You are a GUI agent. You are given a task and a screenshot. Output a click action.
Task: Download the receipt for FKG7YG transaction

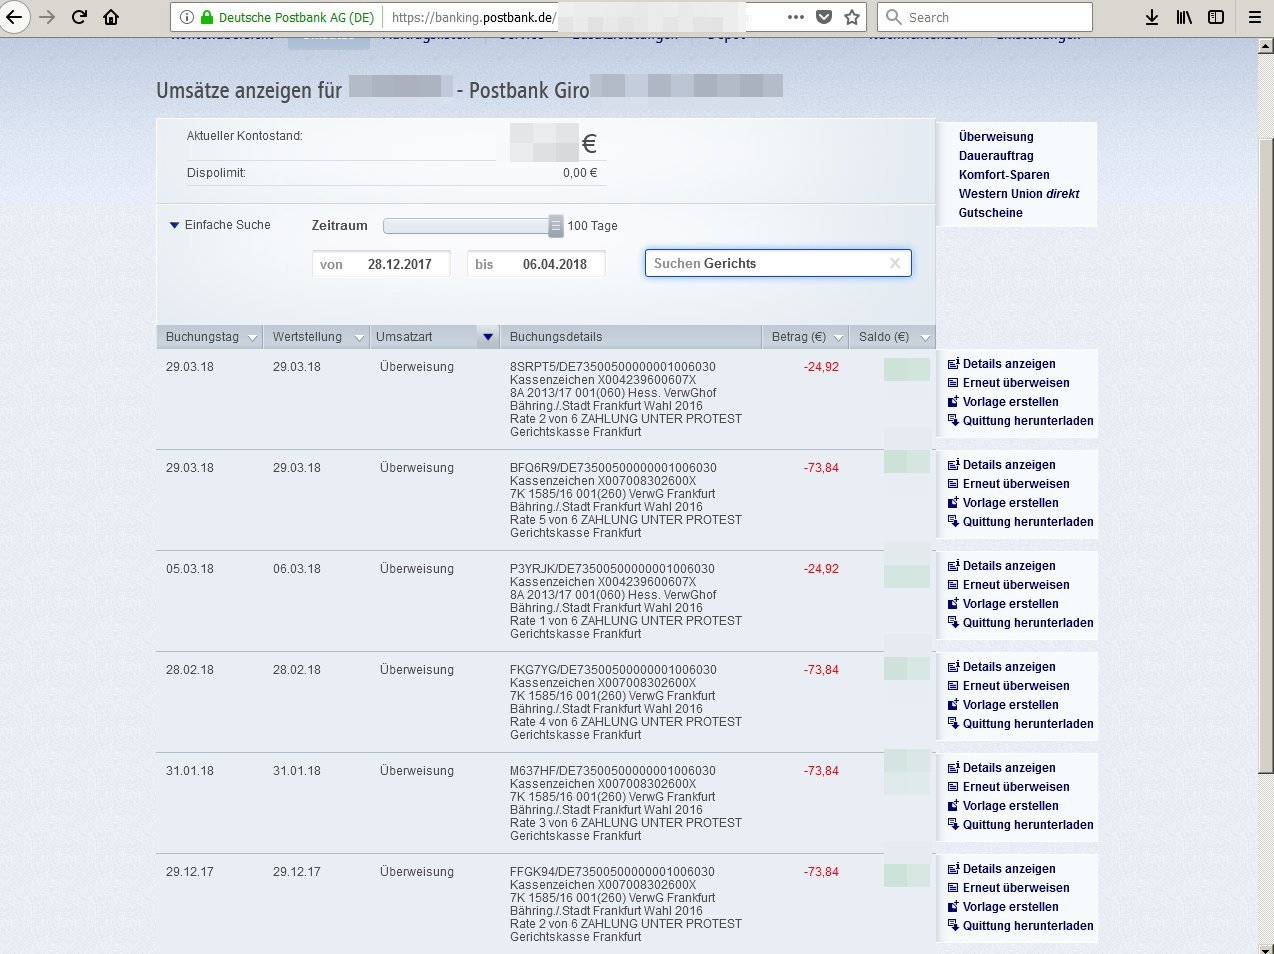pos(1020,724)
